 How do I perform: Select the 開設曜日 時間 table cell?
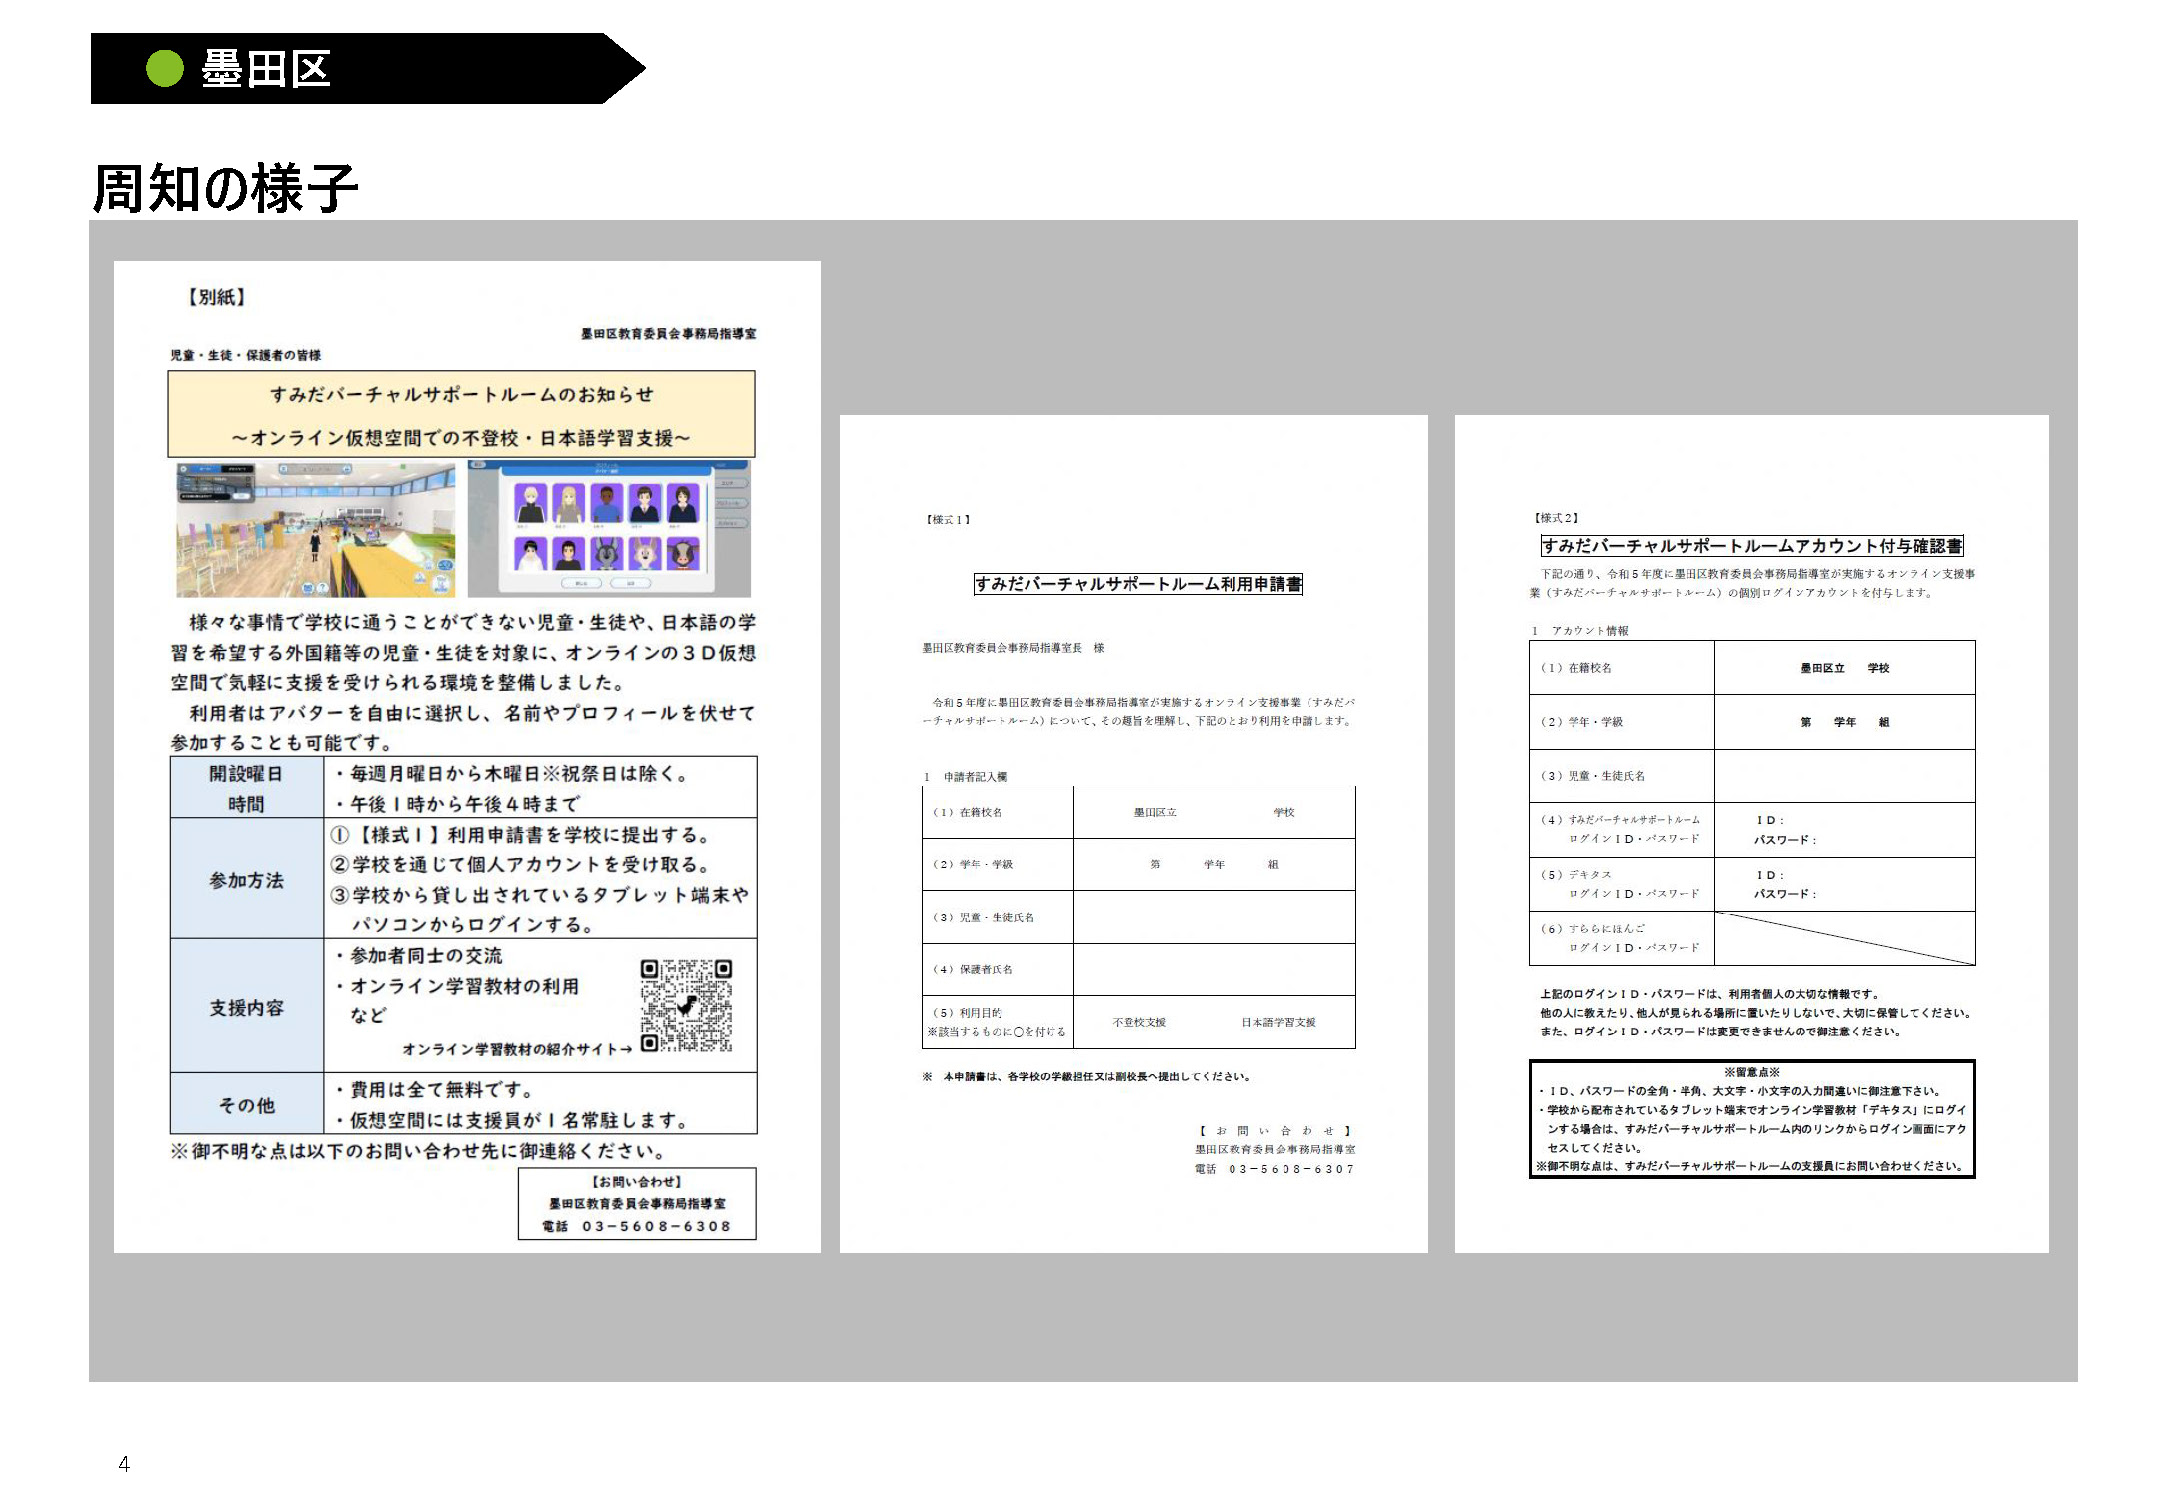[247, 788]
